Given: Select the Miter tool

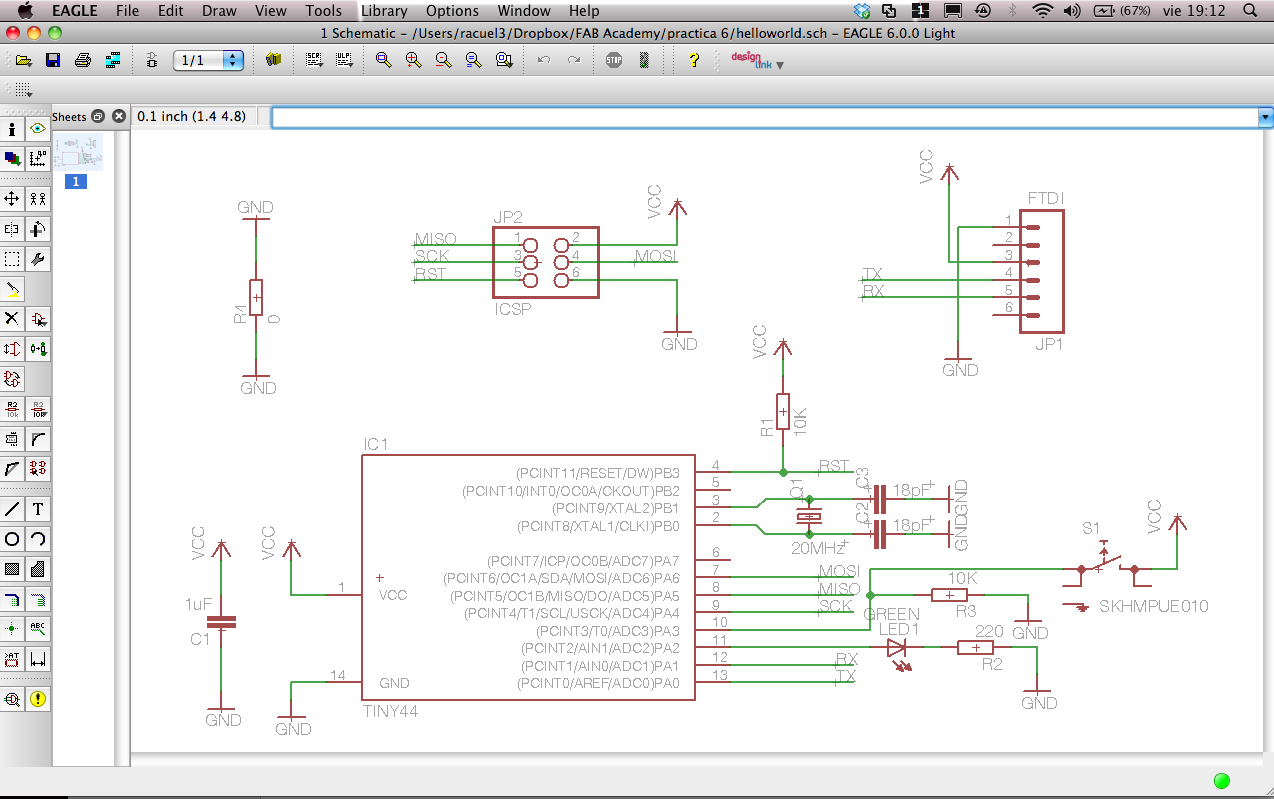Looking at the screenshot, I should click(38, 439).
